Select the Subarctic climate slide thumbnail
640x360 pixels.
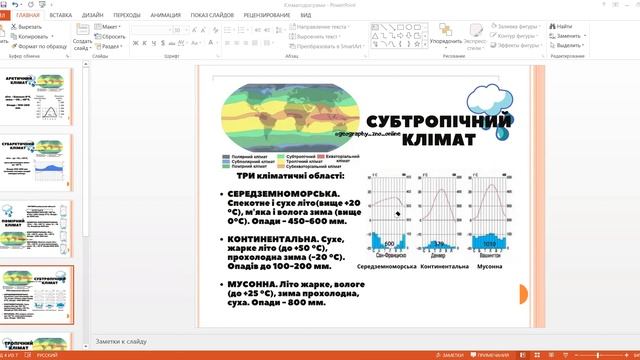tap(36, 162)
